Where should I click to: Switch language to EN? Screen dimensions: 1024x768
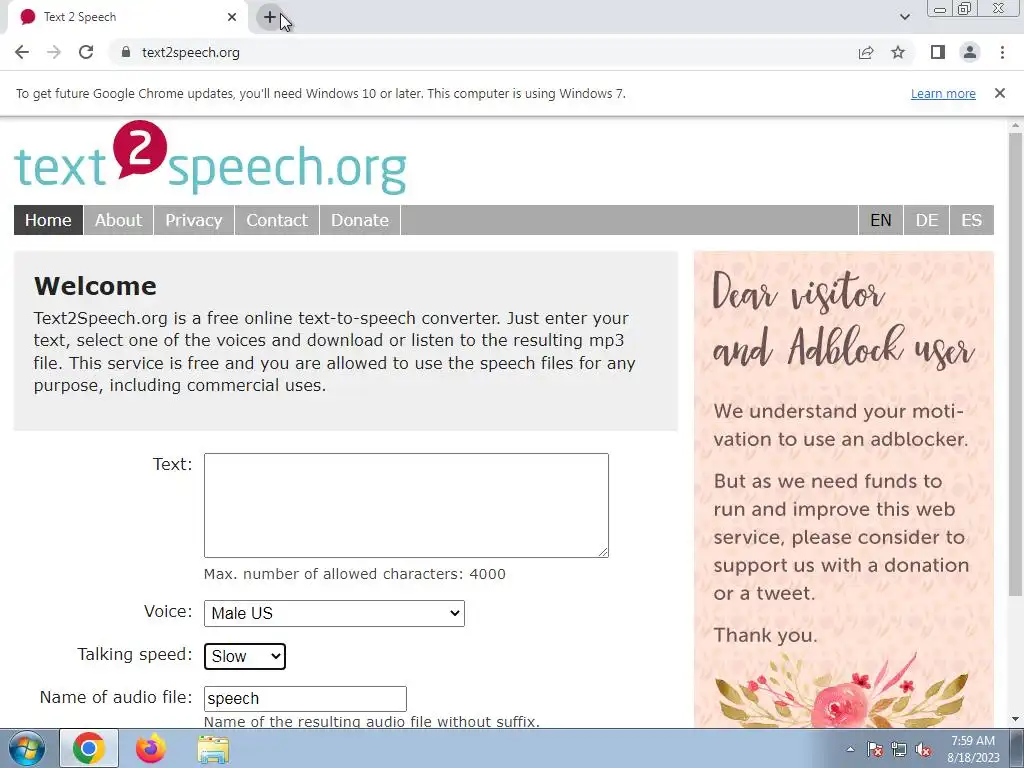point(881,220)
